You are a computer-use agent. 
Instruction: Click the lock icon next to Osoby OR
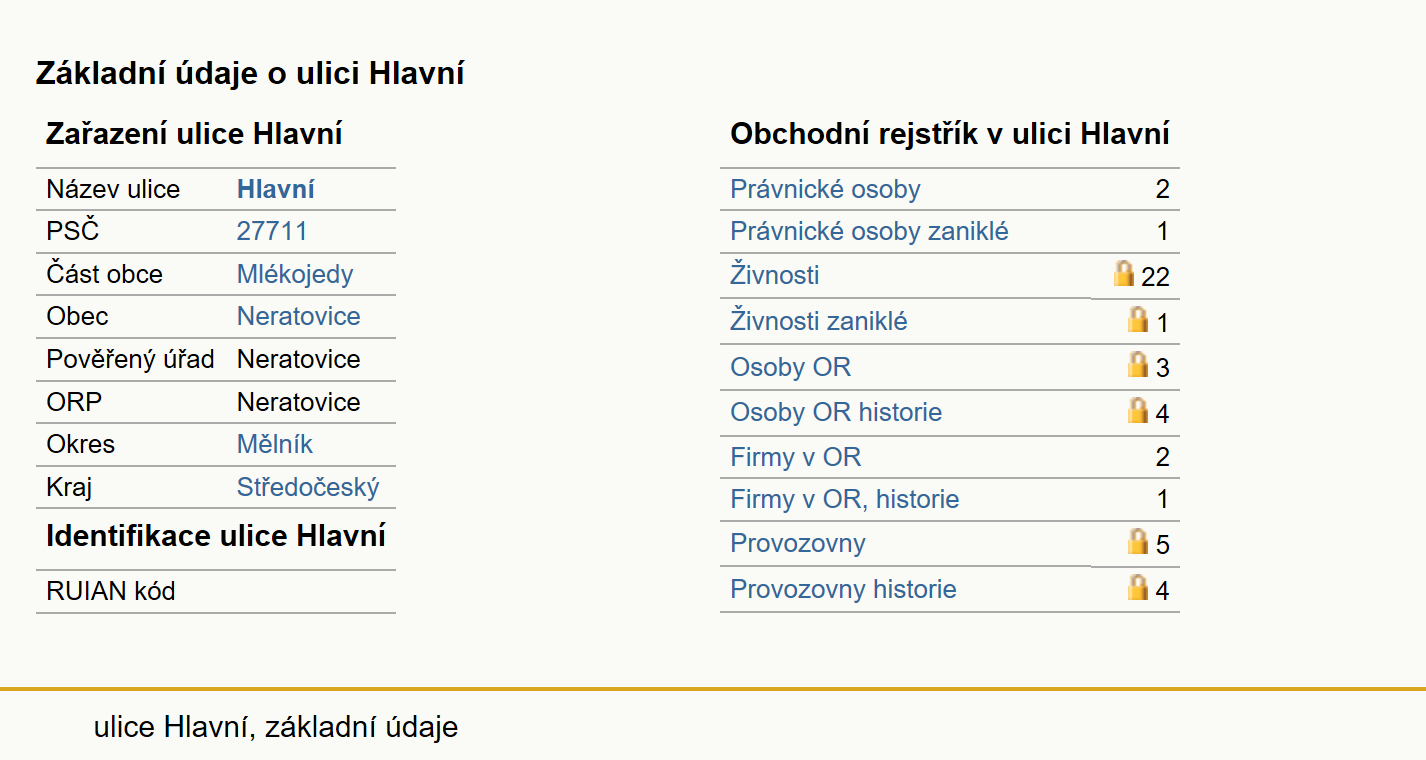tap(1138, 364)
